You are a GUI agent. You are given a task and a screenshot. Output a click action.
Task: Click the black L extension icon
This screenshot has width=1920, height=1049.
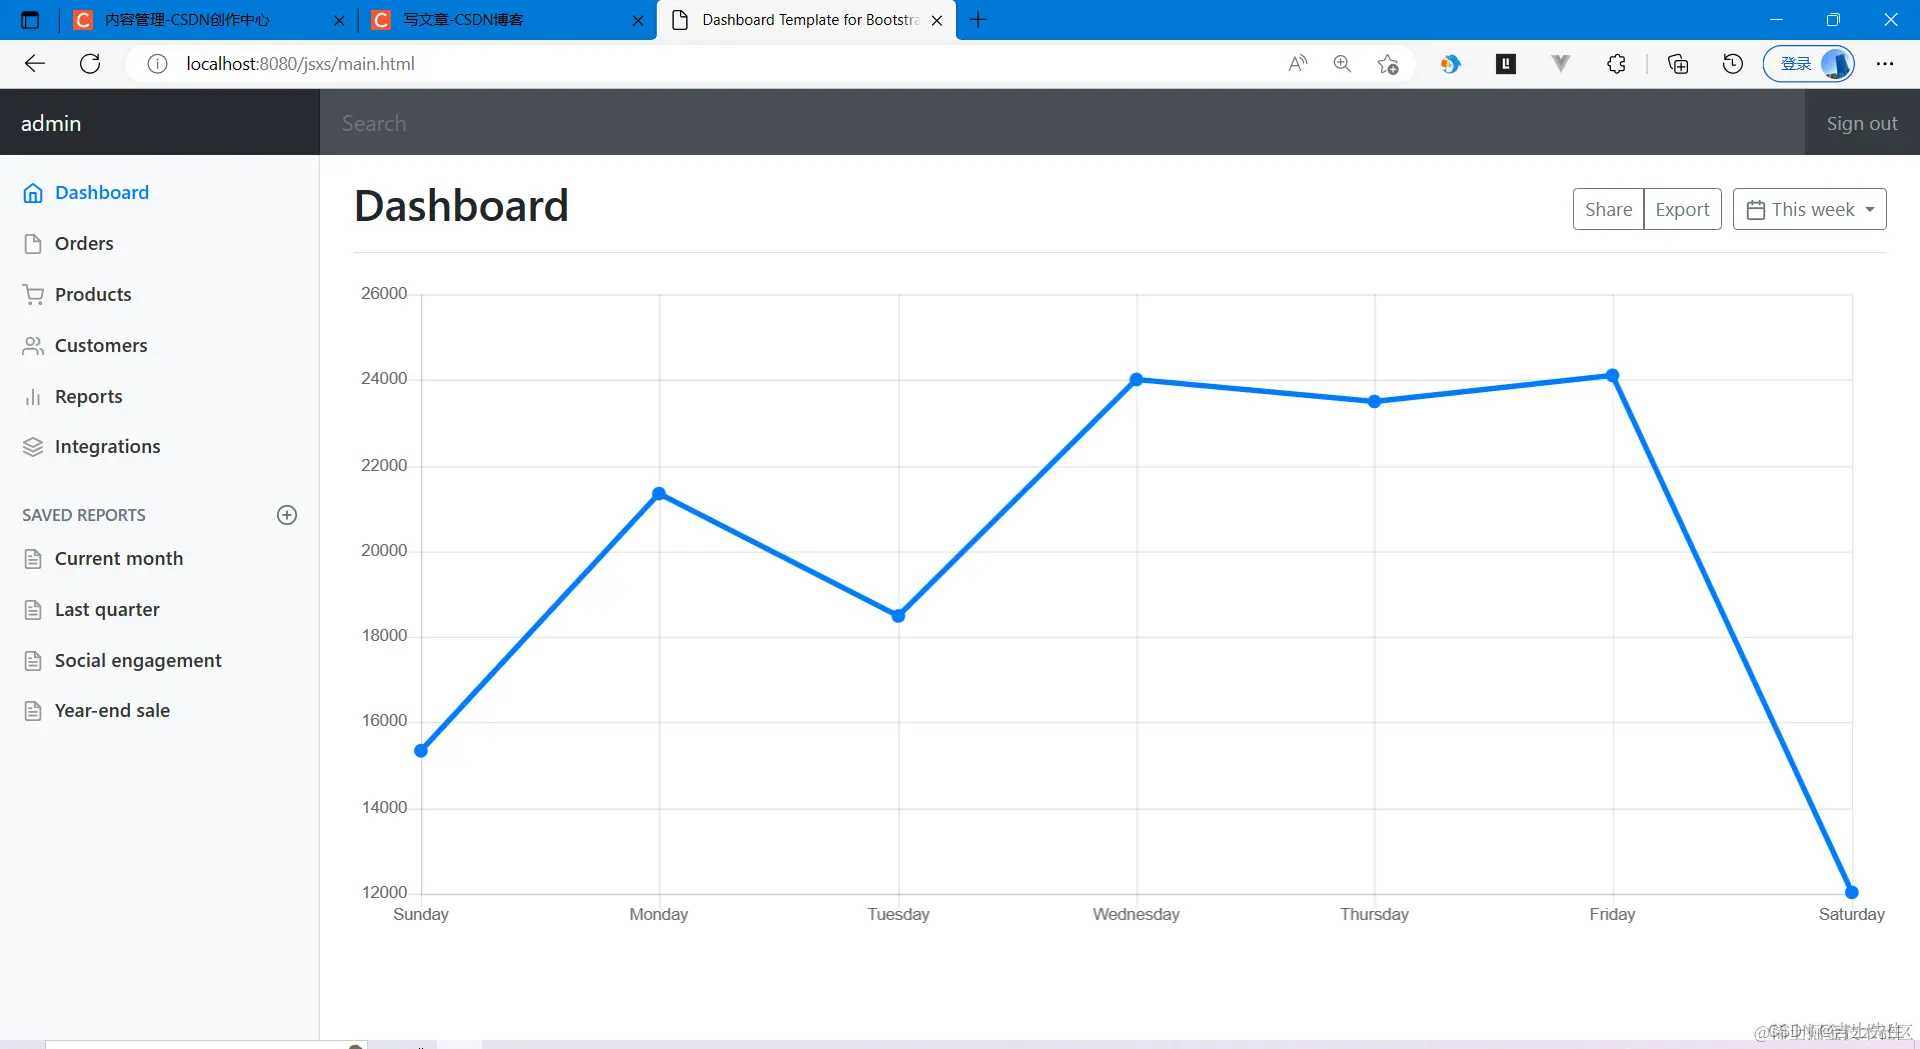pos(1506,64)
